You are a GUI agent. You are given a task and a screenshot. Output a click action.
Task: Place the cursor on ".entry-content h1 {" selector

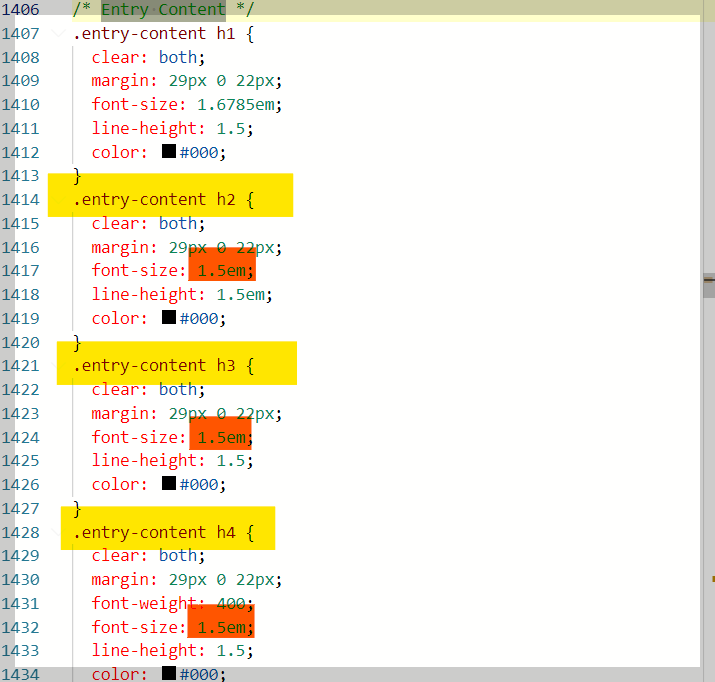[x=163, y=34]
